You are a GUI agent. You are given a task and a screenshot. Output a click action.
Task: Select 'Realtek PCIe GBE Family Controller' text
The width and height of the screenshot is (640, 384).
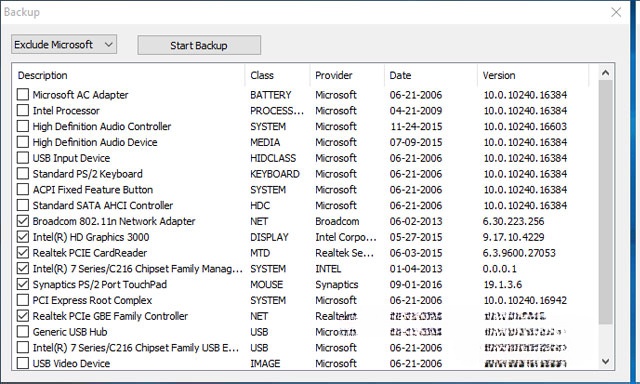click(110, 316)
